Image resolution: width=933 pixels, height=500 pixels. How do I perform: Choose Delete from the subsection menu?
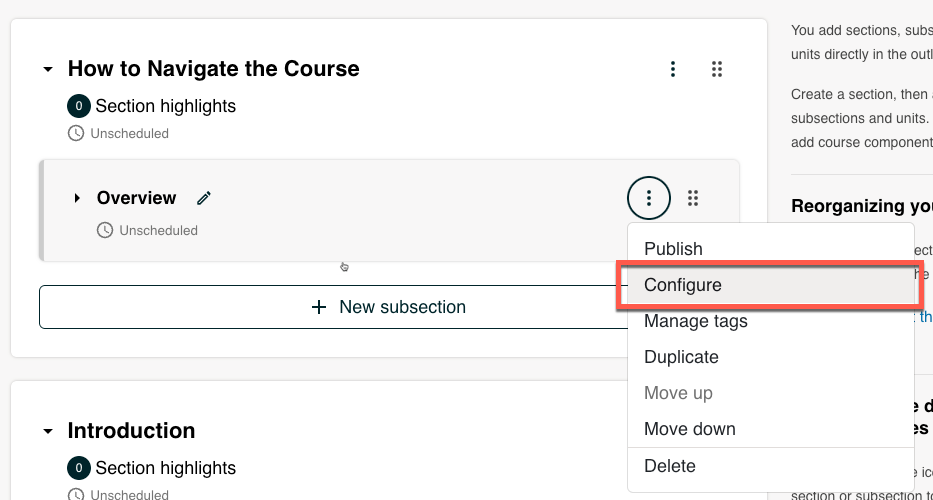coord(670,466)
